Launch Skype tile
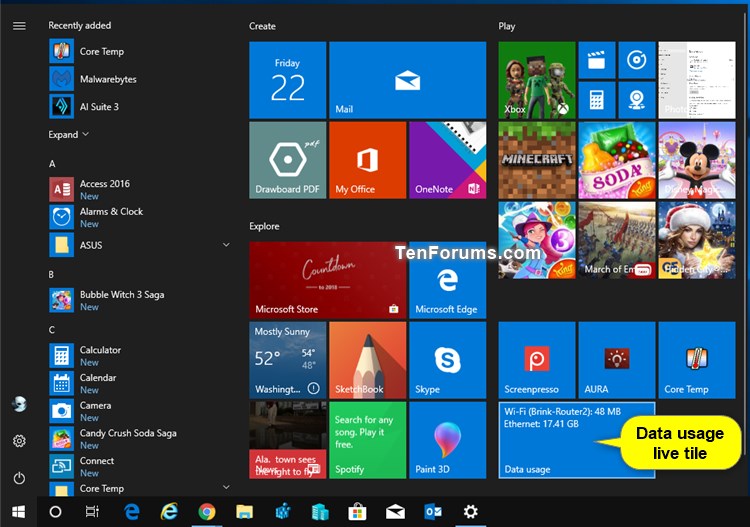The height and width of the screenshot is (527, 750). click(448, 360)
